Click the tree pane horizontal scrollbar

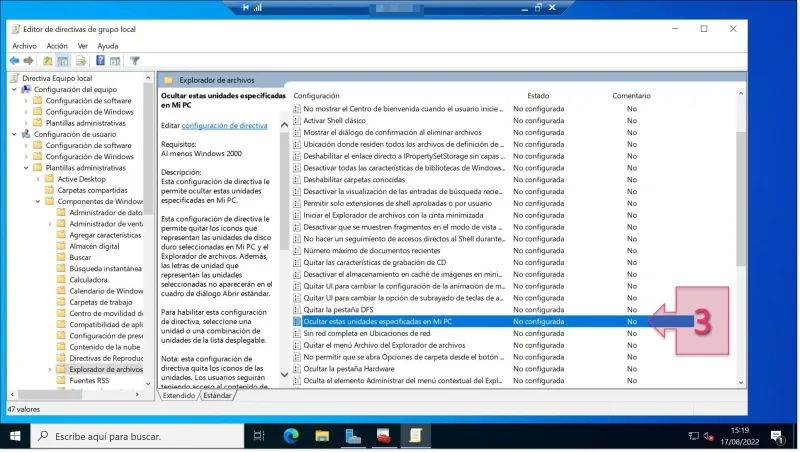(x=49, y=394)
